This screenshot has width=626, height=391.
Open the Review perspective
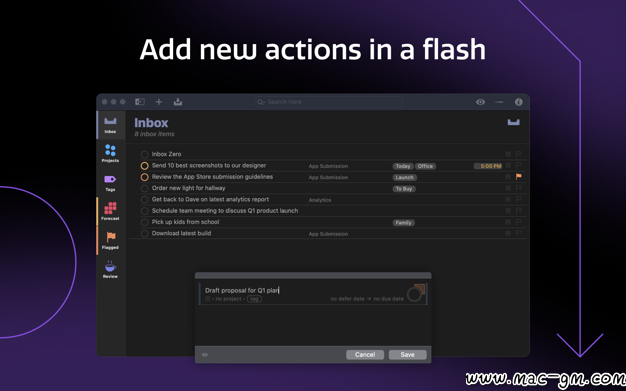point(110,269)
